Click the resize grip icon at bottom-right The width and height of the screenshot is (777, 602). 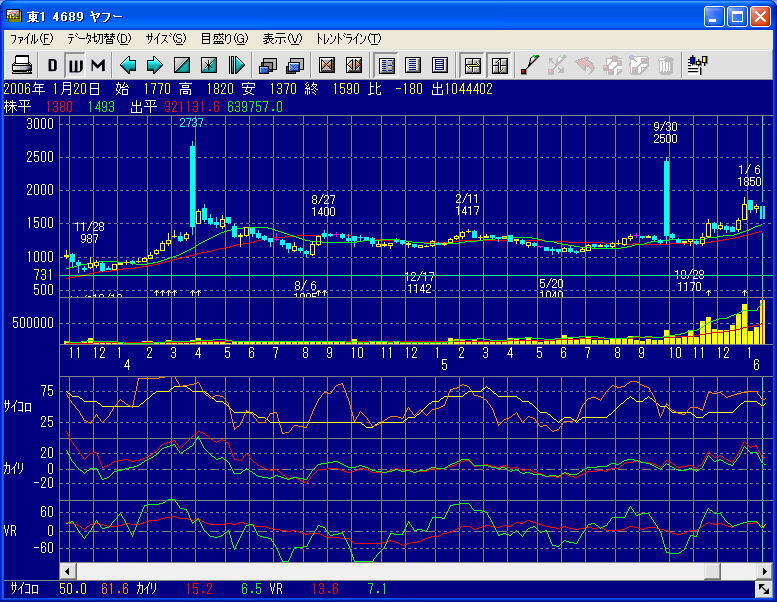763,589
